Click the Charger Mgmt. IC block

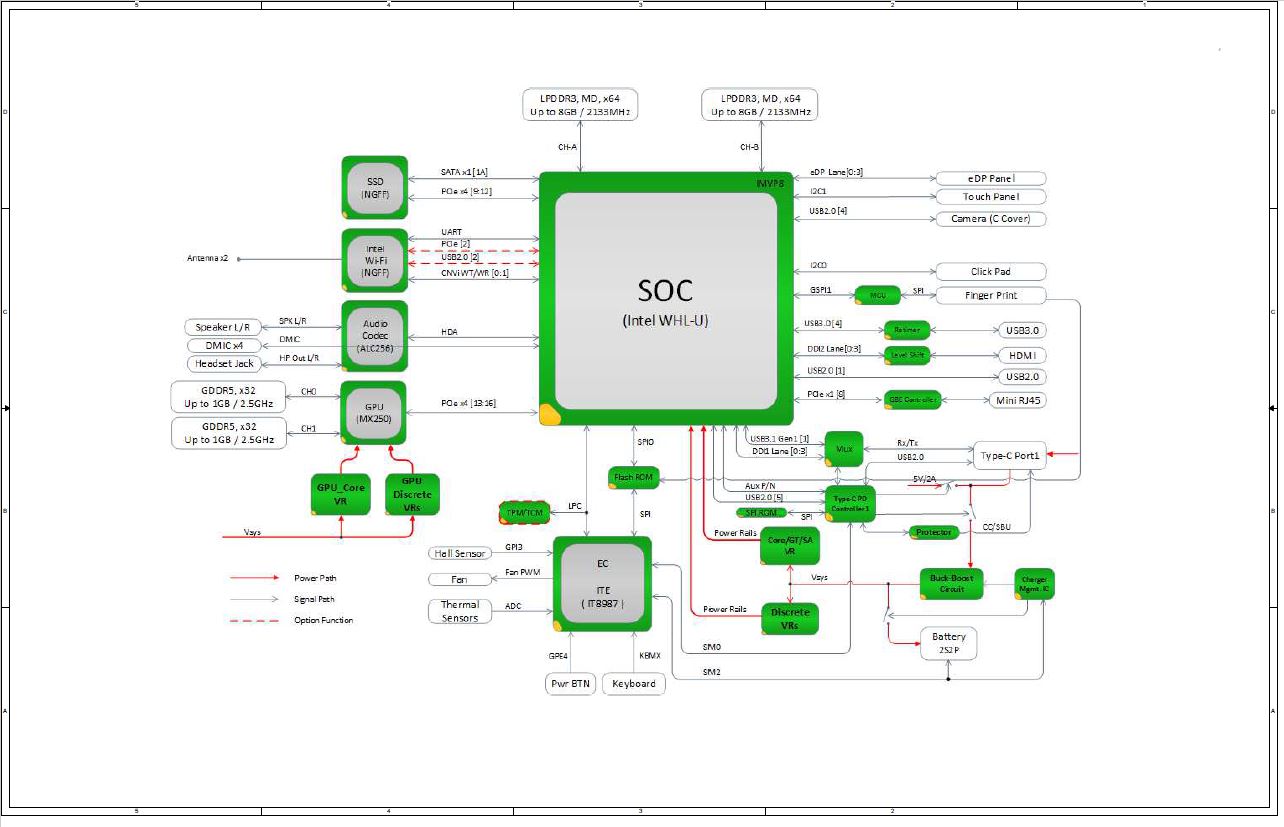pos(1034,584)
